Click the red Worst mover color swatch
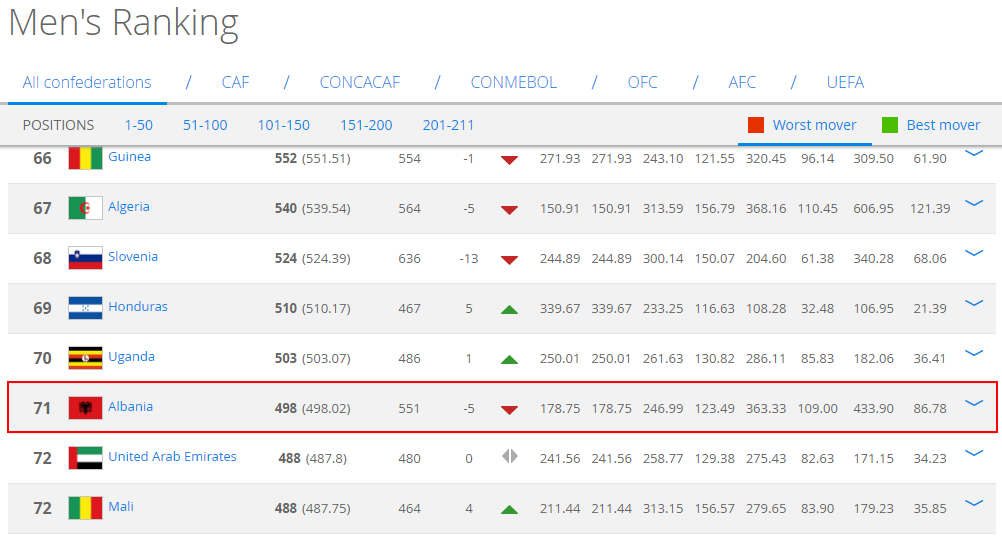 coord(756,125)
